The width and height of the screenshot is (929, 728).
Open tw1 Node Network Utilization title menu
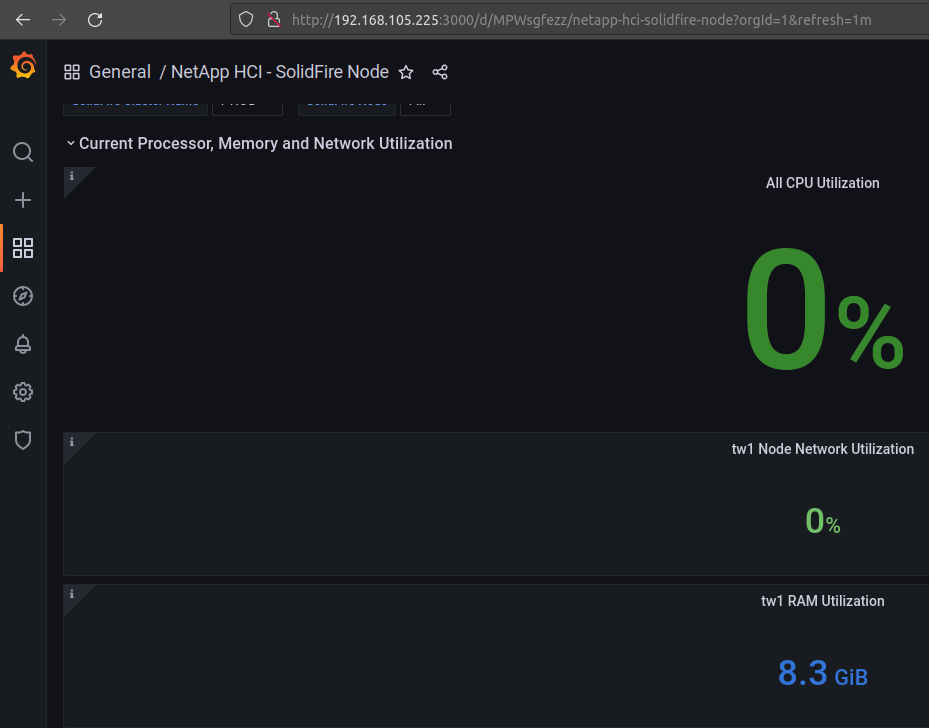[x=822, y=449]
